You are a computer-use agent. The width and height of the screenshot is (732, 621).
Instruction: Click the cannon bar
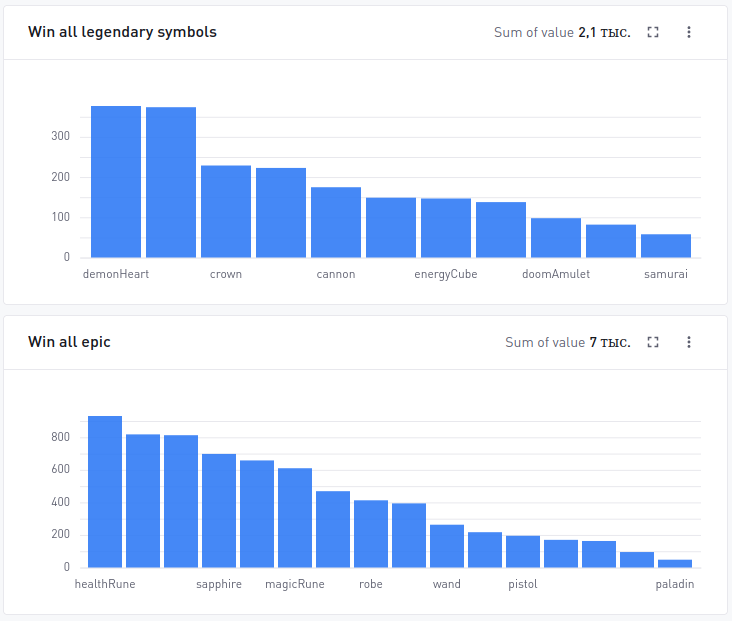336,222
